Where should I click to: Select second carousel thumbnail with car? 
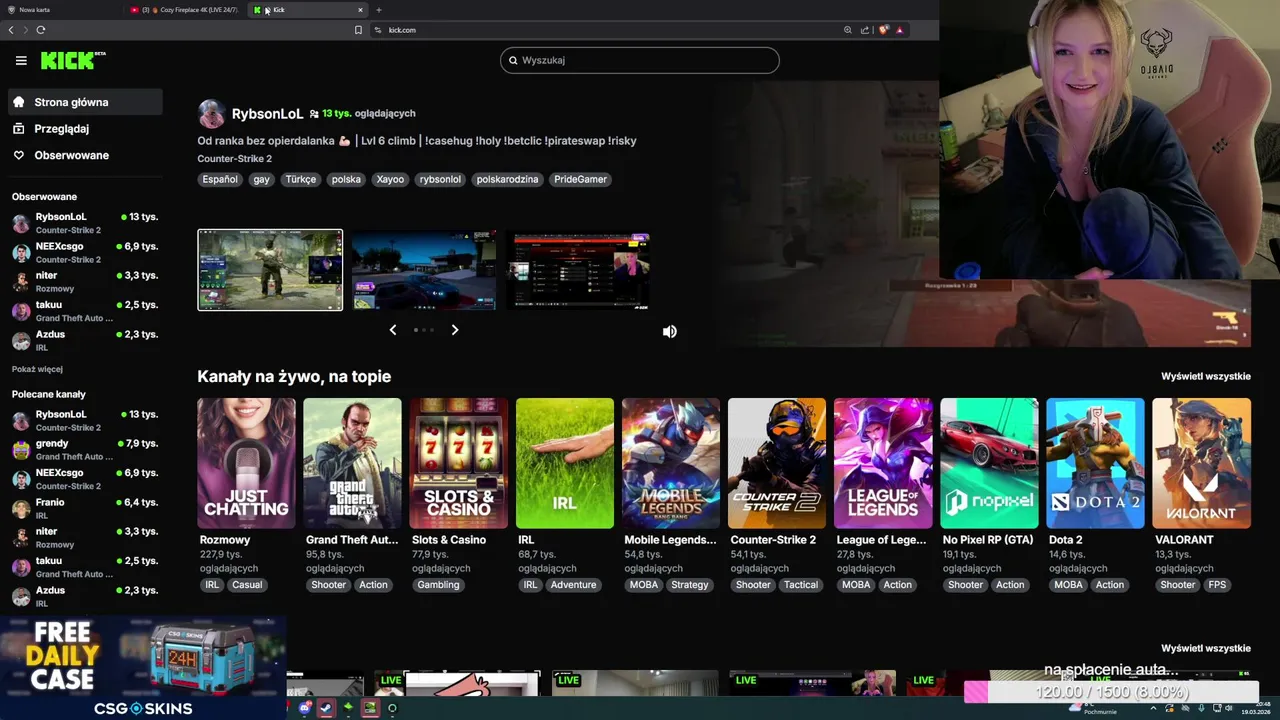424,270
